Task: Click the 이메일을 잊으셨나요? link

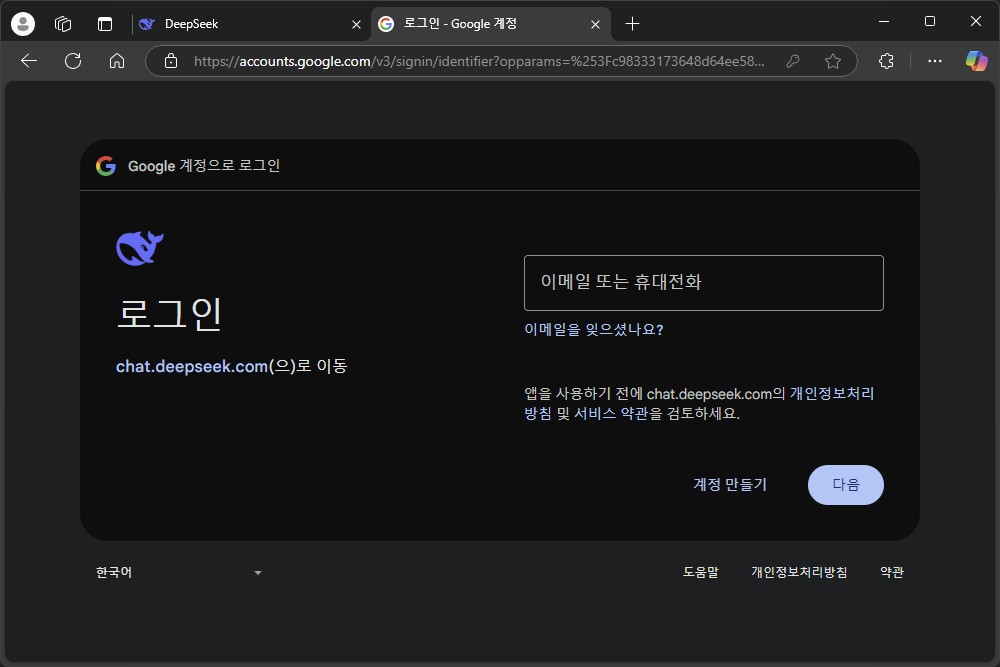Action: click(x=594, y=330)
